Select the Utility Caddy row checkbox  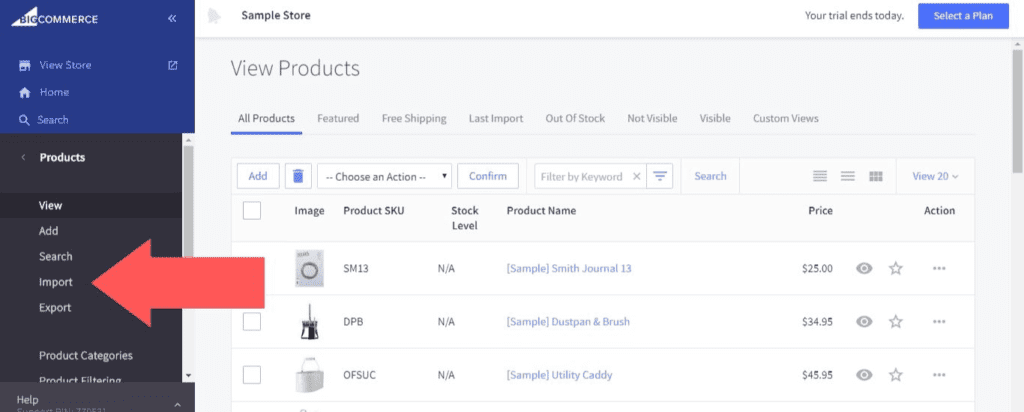pyautogui.click(x=251, y=375)
